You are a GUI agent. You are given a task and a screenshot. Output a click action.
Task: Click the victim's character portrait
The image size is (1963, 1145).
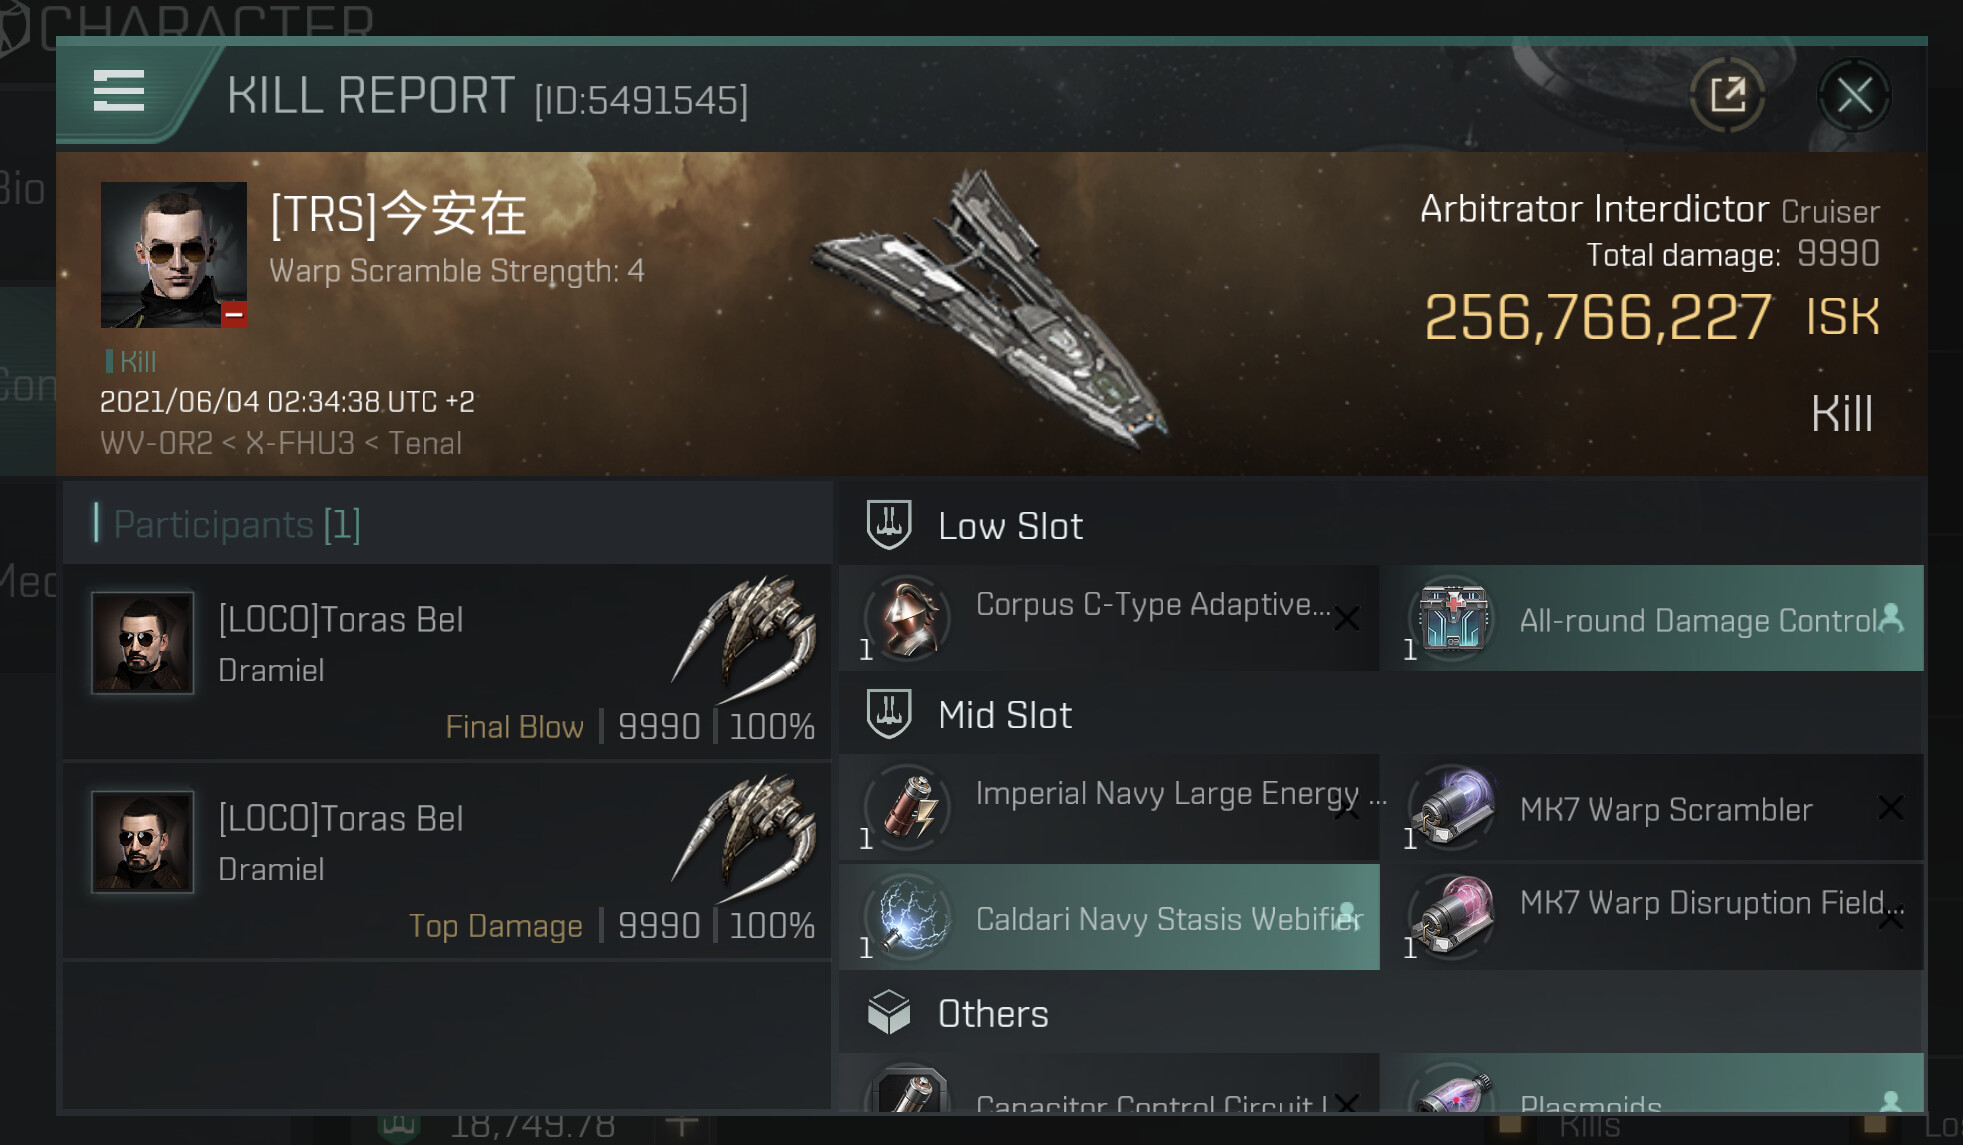click(174, 254)
